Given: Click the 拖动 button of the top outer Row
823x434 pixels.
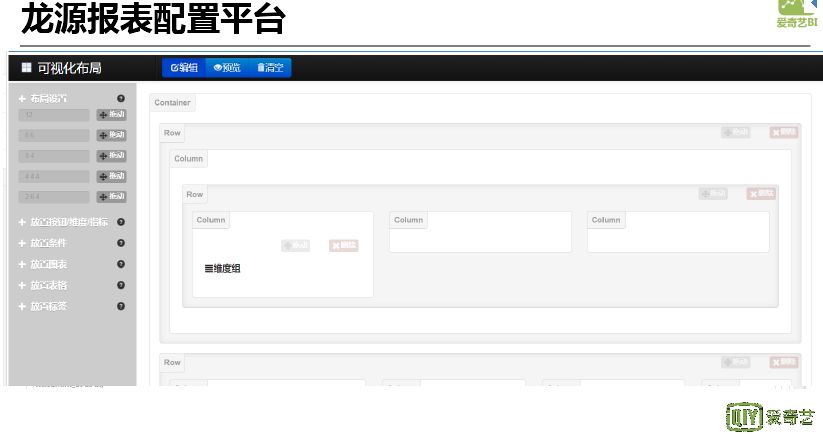Looking at the screenshot, I should pyautogui.click(x=736, y=132).
